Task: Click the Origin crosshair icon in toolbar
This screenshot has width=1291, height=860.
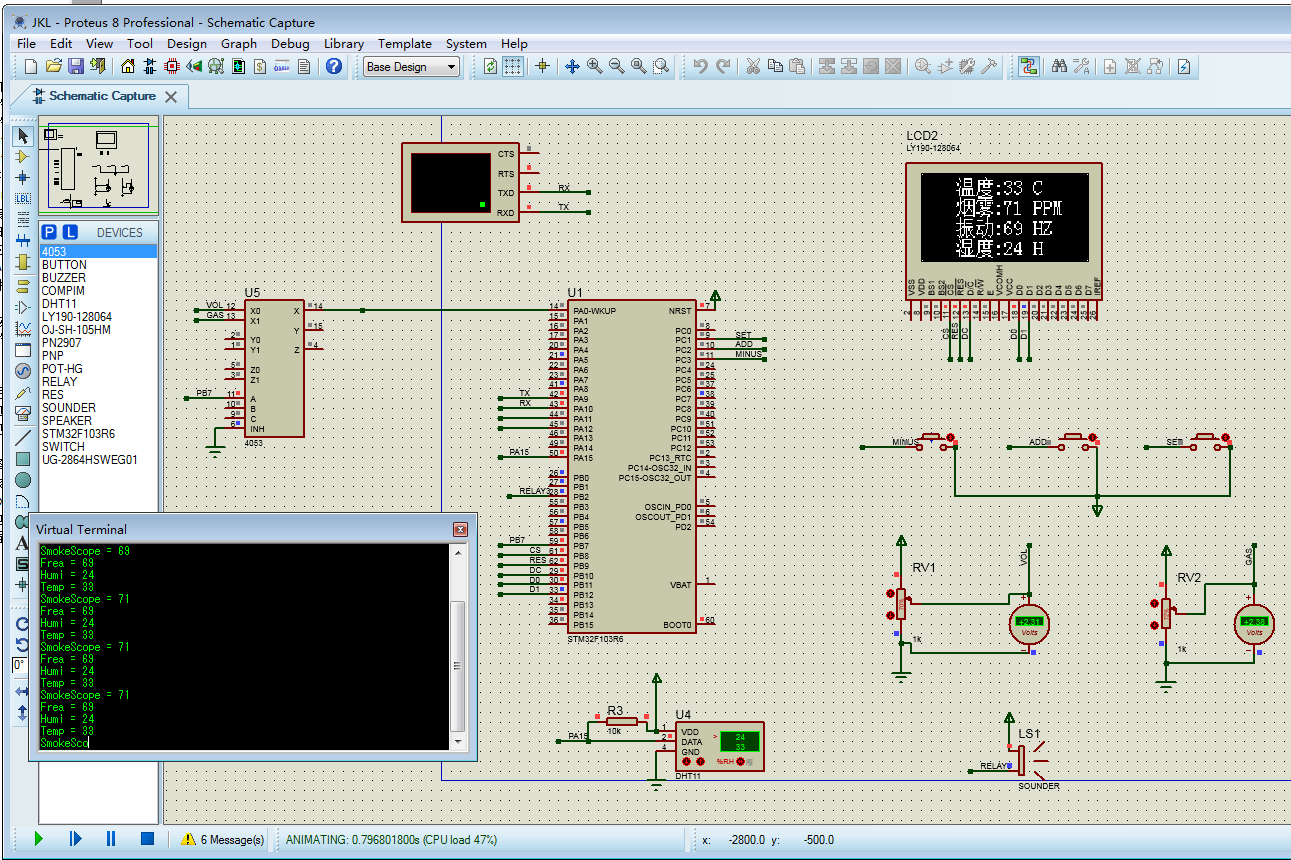Action: click(x=543, y=66)
